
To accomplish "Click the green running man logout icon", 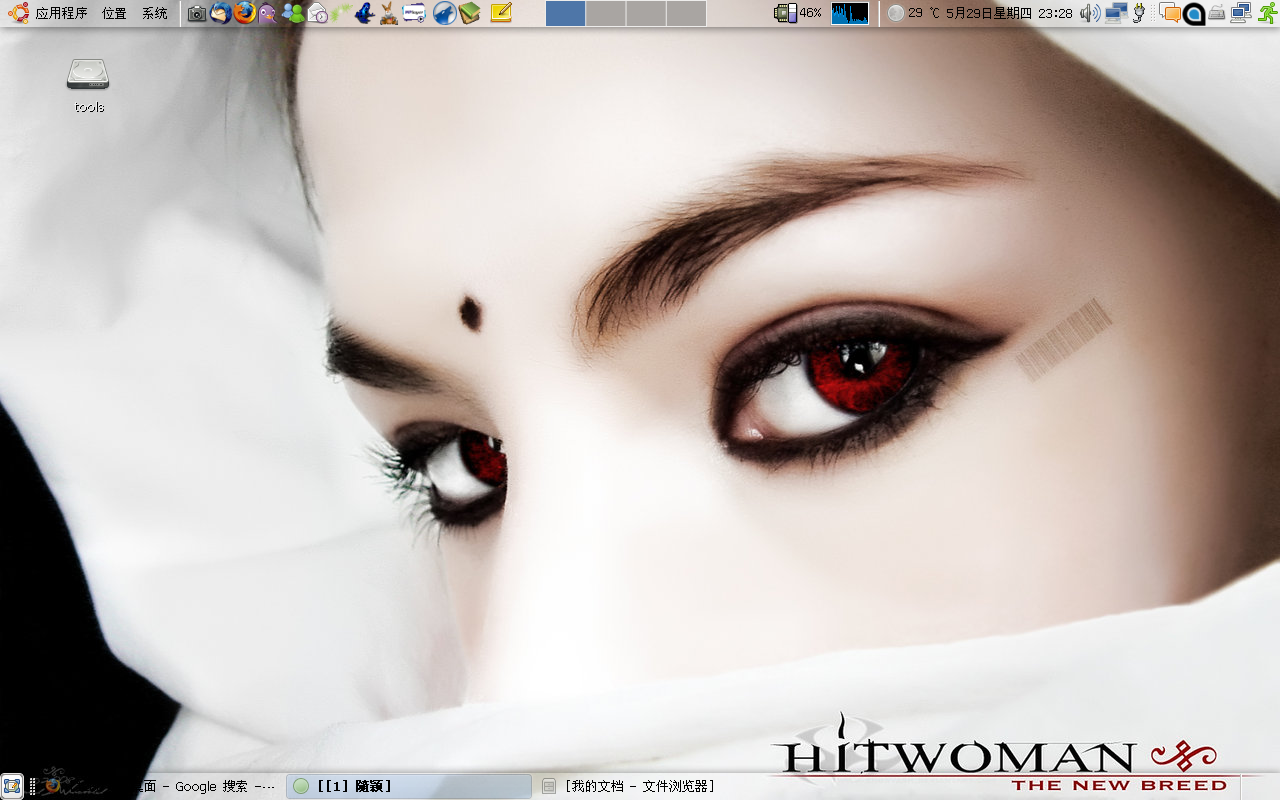I will click(x=1267, y=13).
